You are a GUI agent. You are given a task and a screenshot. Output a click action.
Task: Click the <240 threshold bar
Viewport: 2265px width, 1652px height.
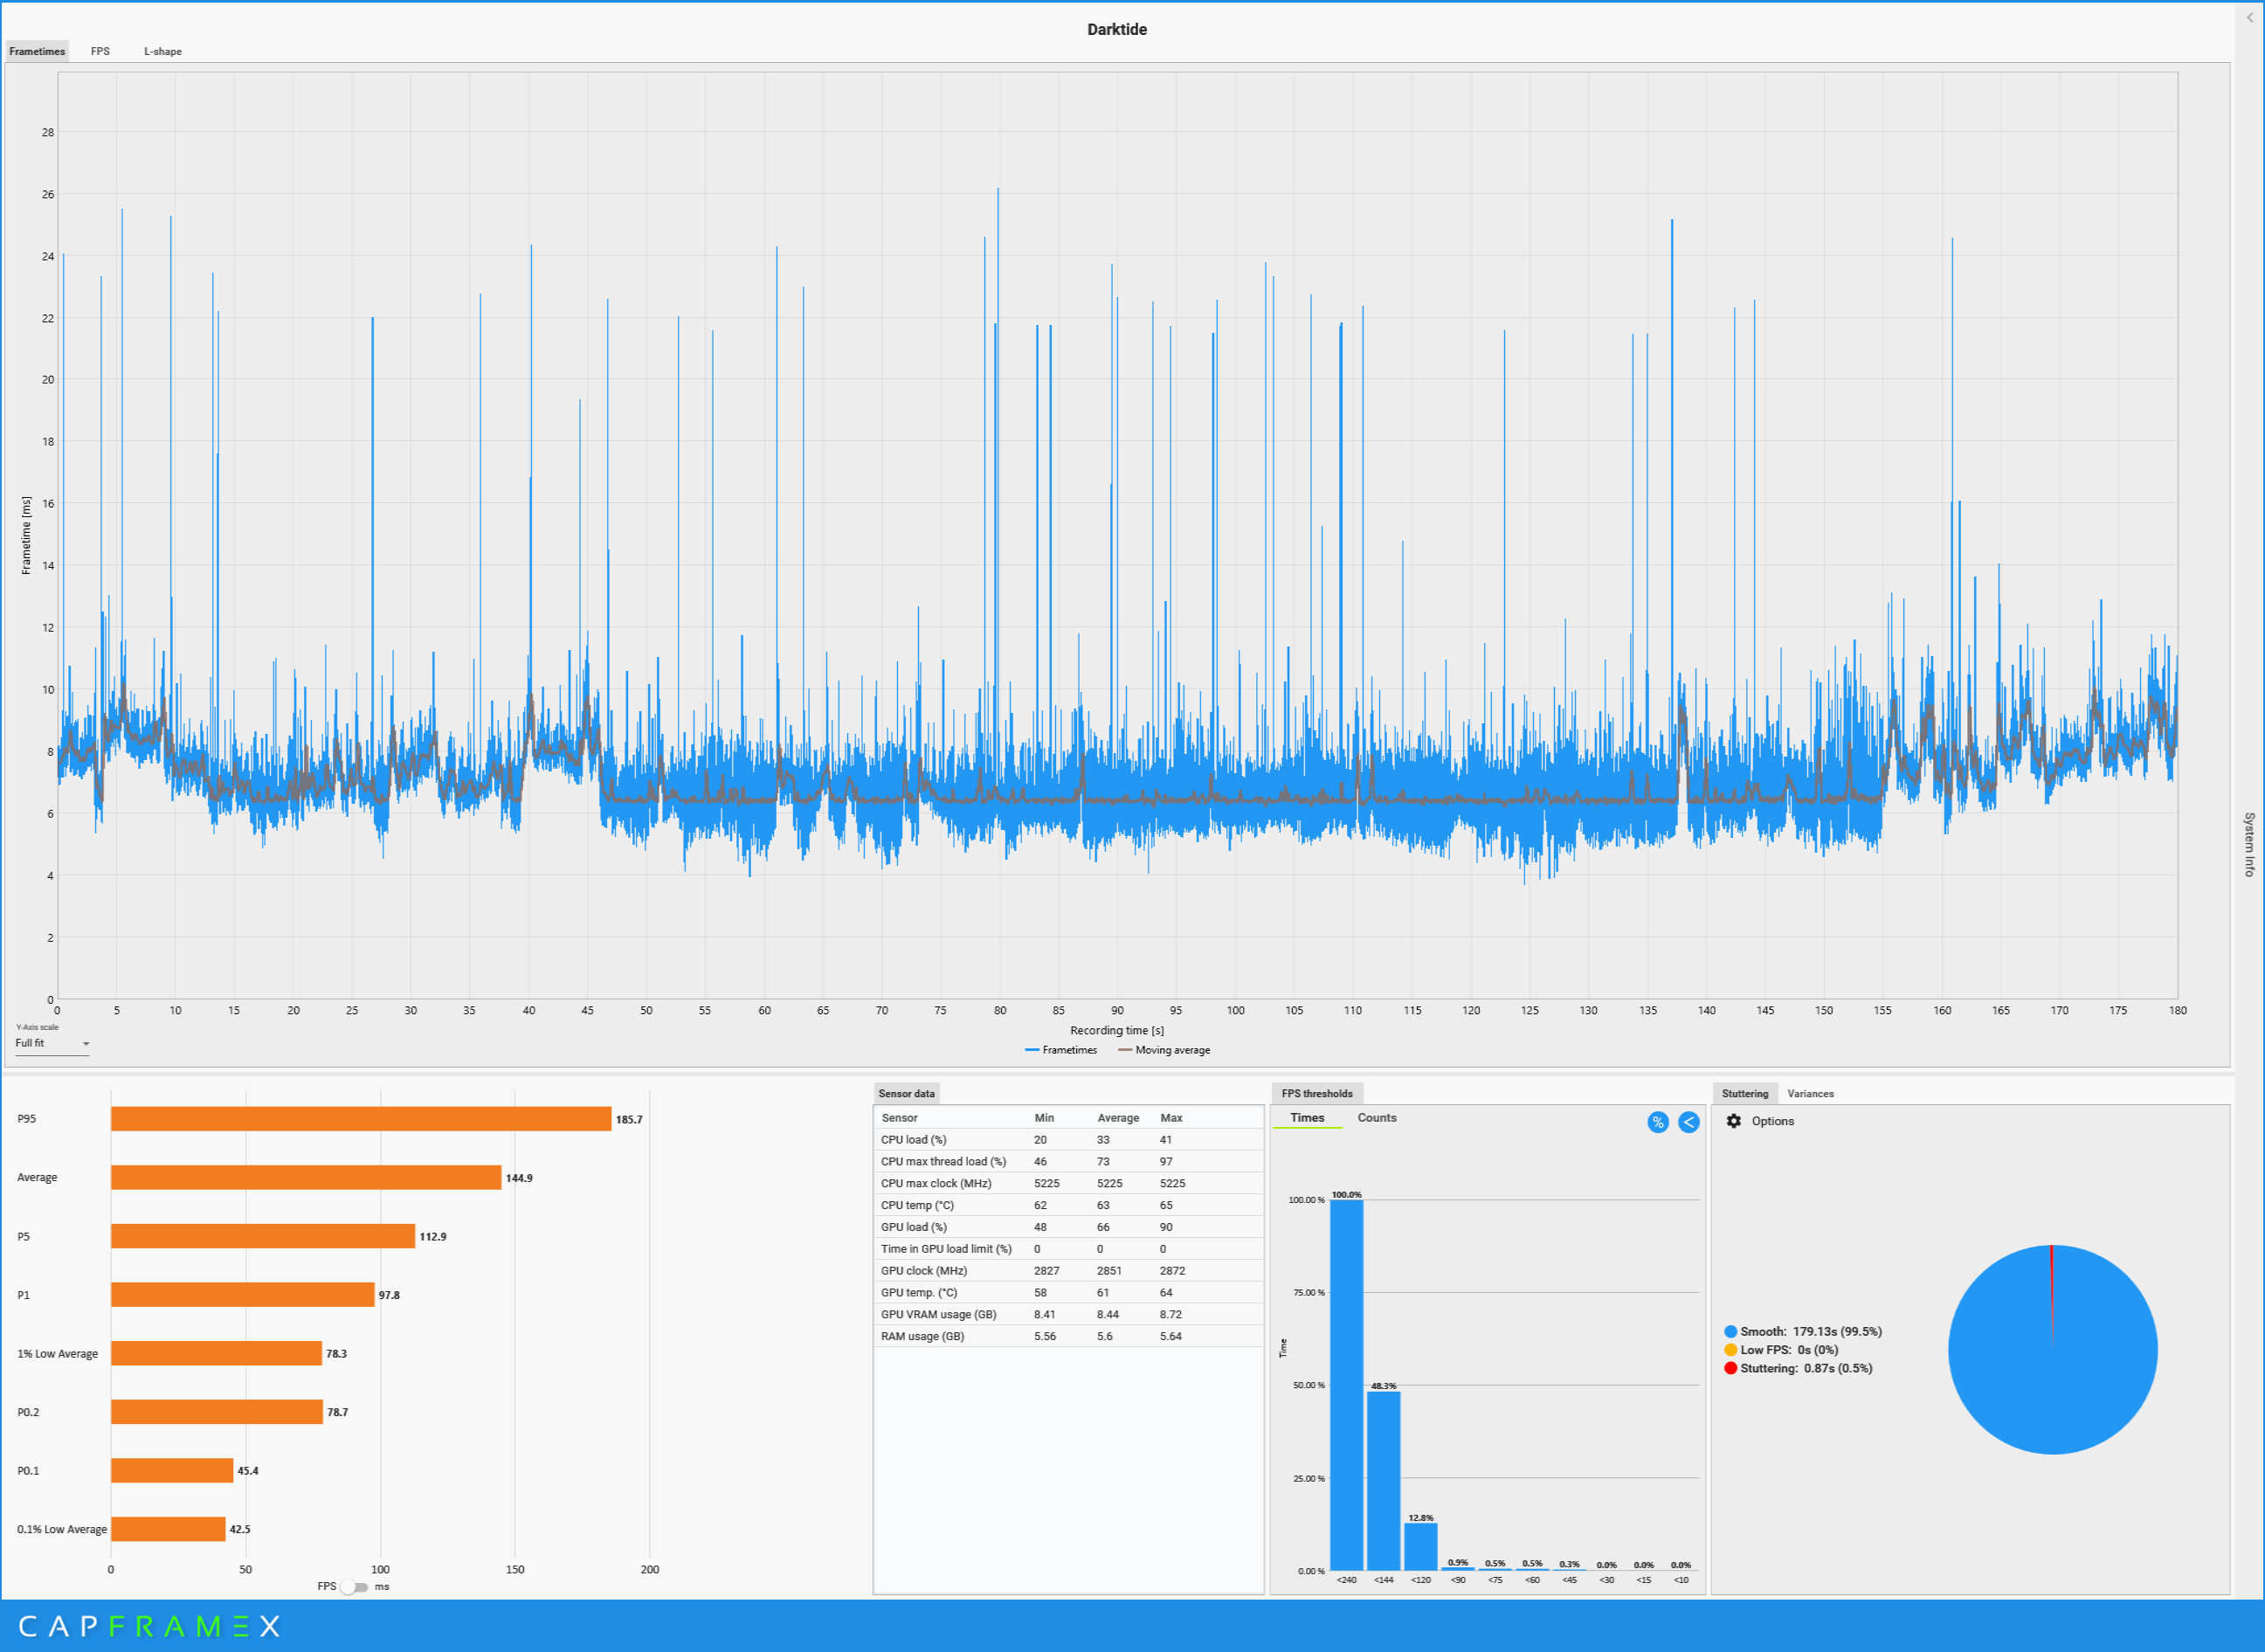coord(1347,1385)
